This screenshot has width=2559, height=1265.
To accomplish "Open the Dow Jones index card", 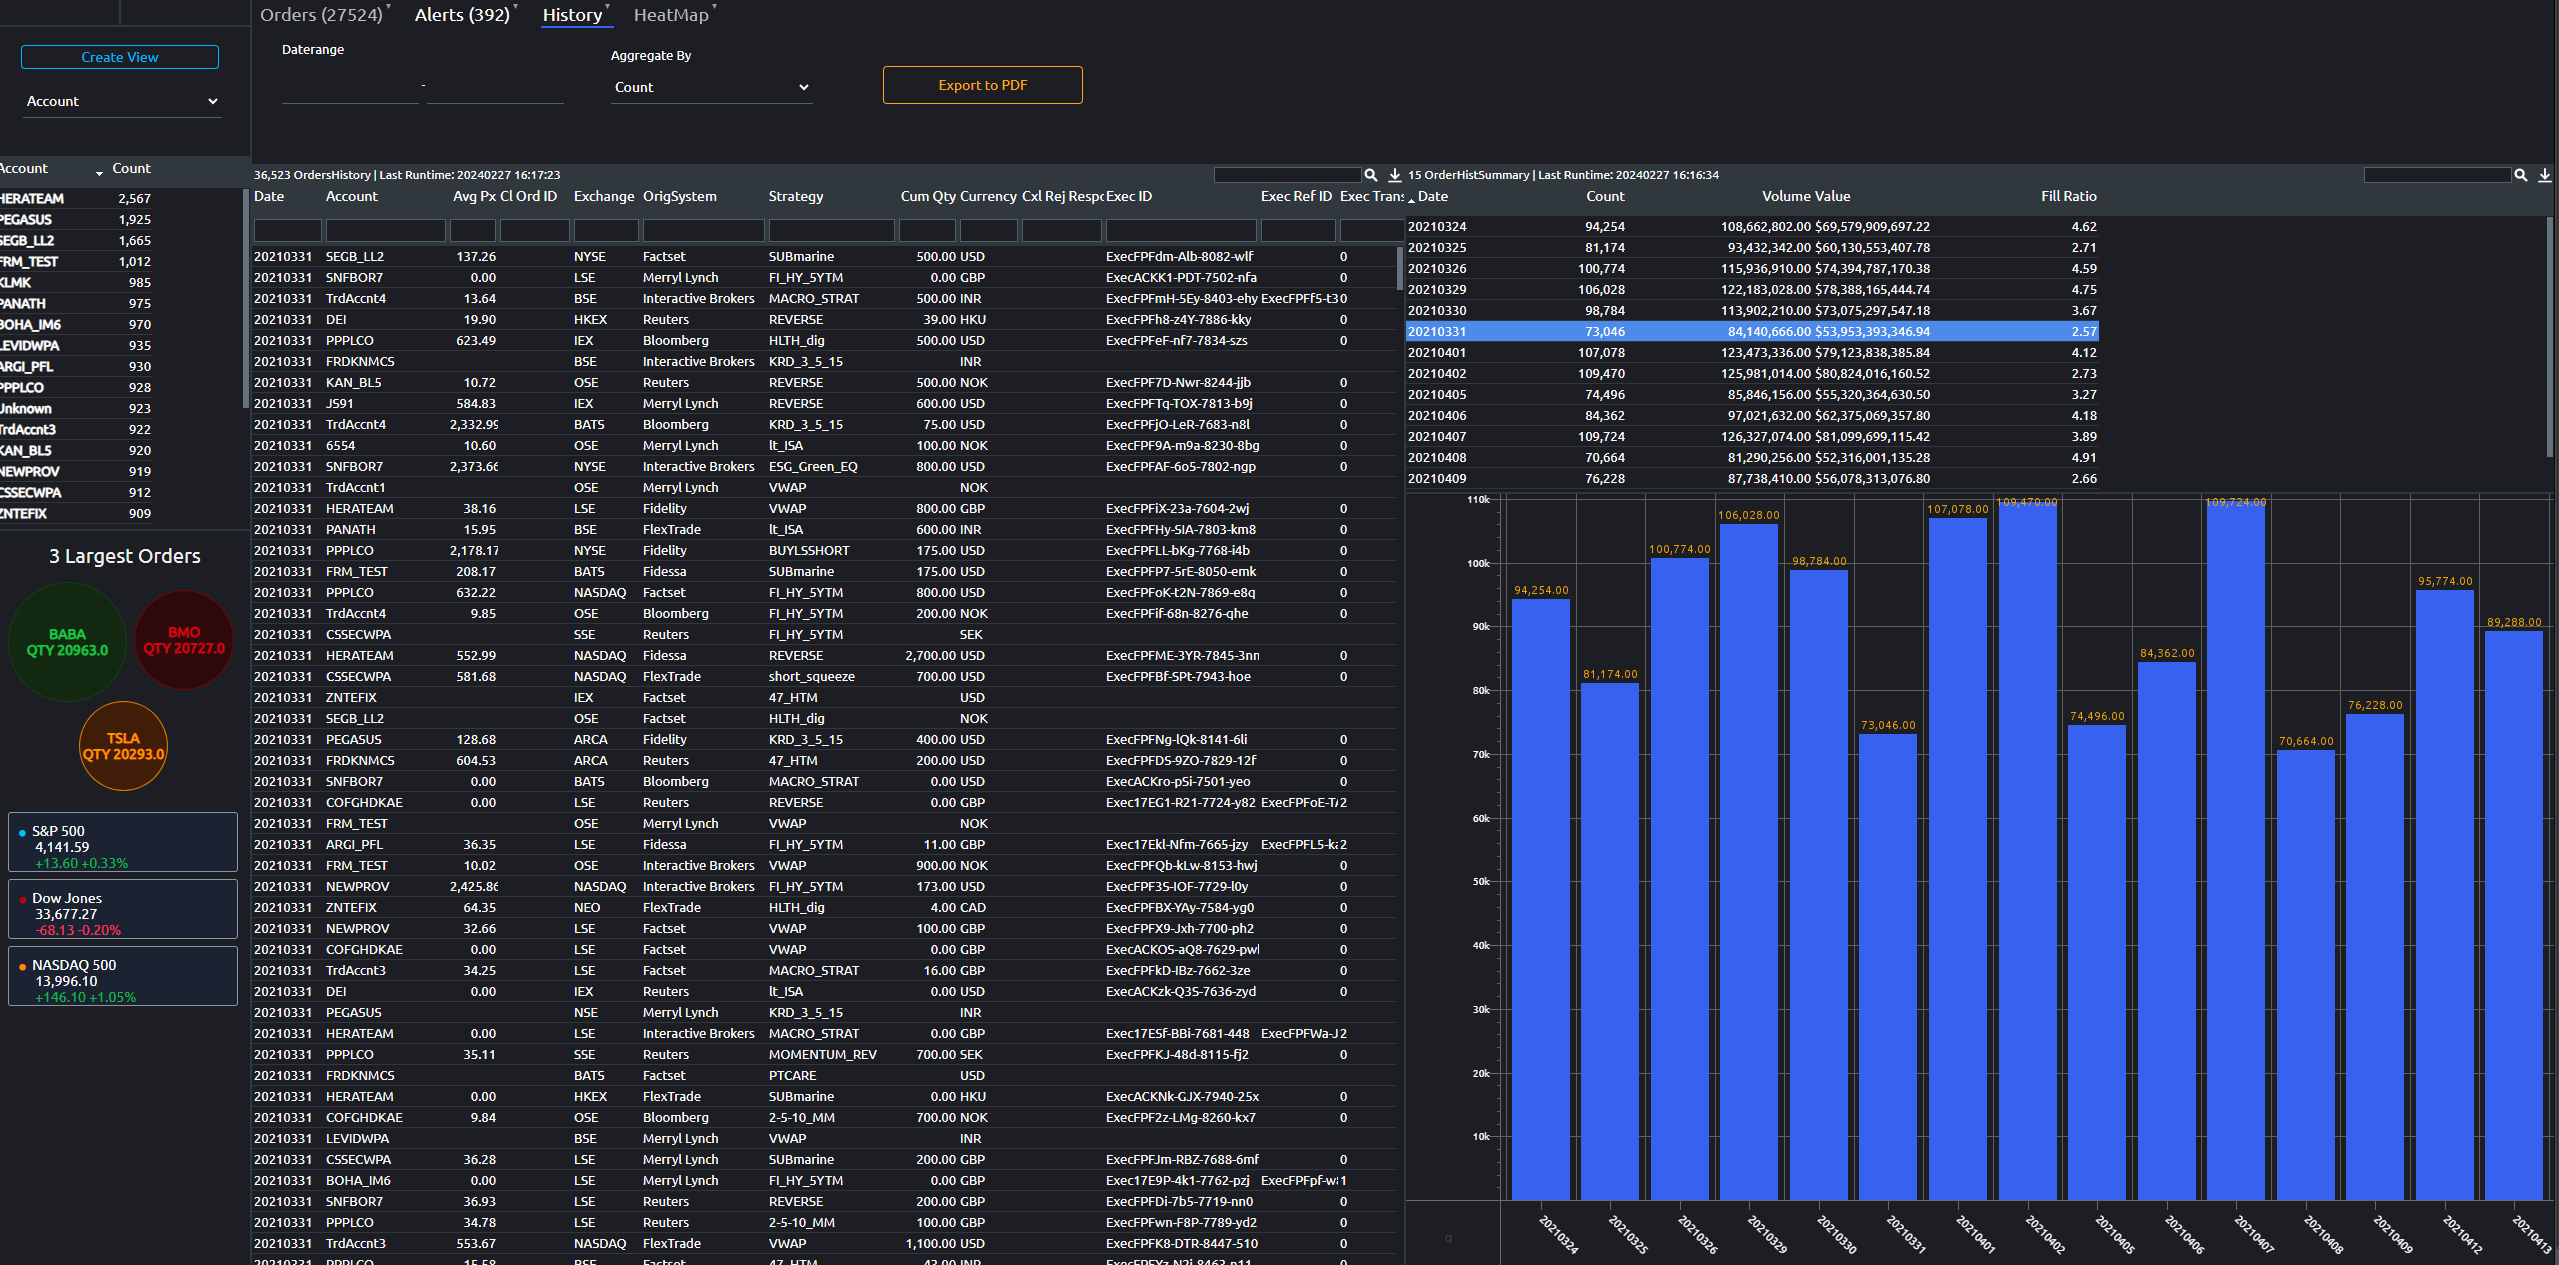I will (123, 909).
